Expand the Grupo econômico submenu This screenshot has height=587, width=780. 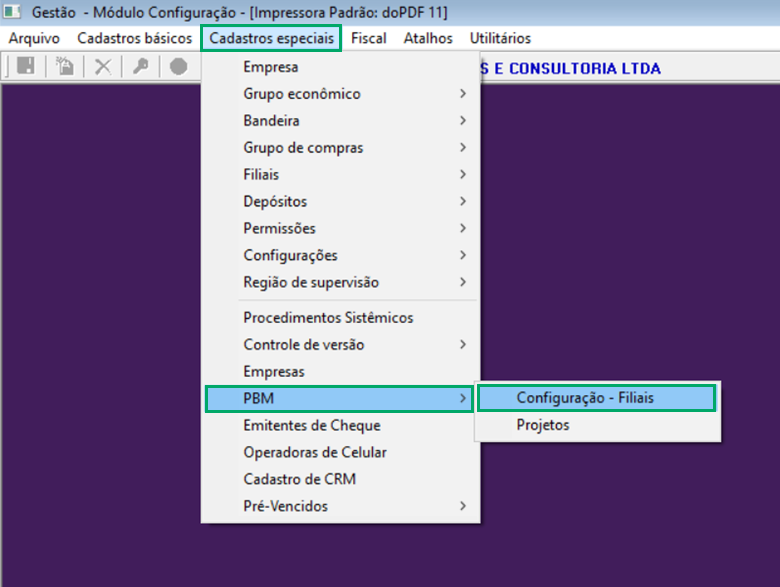pos(340,94)
